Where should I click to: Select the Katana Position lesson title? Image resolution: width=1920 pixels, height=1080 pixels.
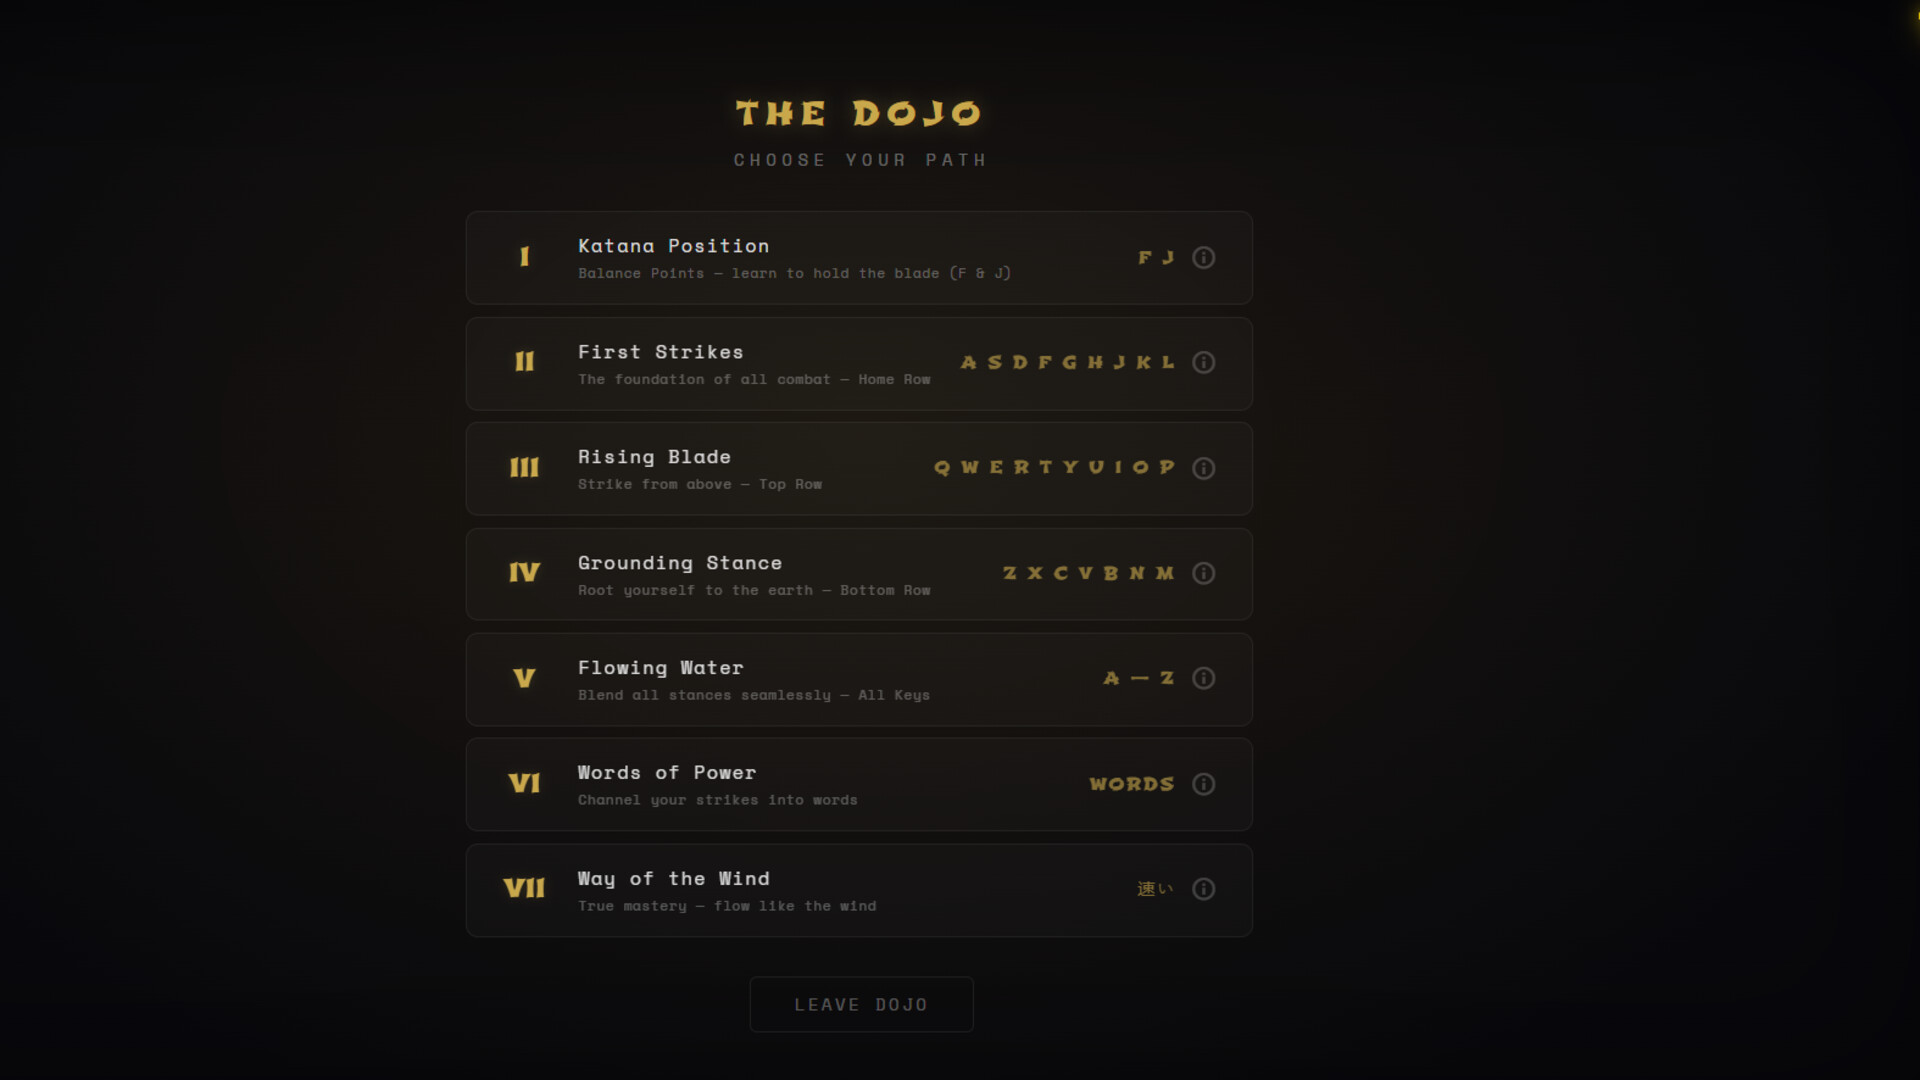tap(673, 246)
